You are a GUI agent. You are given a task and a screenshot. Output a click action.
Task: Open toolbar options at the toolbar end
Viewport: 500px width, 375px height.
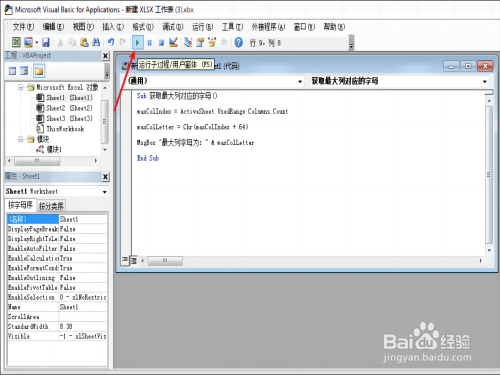click(351, 43)
